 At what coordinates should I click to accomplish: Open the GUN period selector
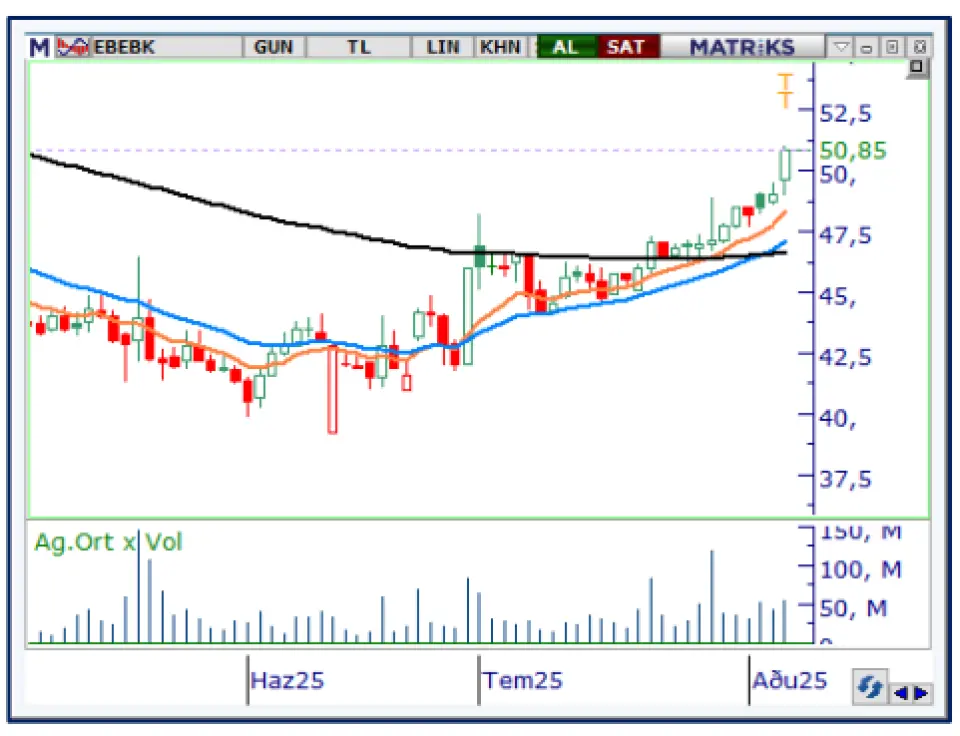[274, 47]
